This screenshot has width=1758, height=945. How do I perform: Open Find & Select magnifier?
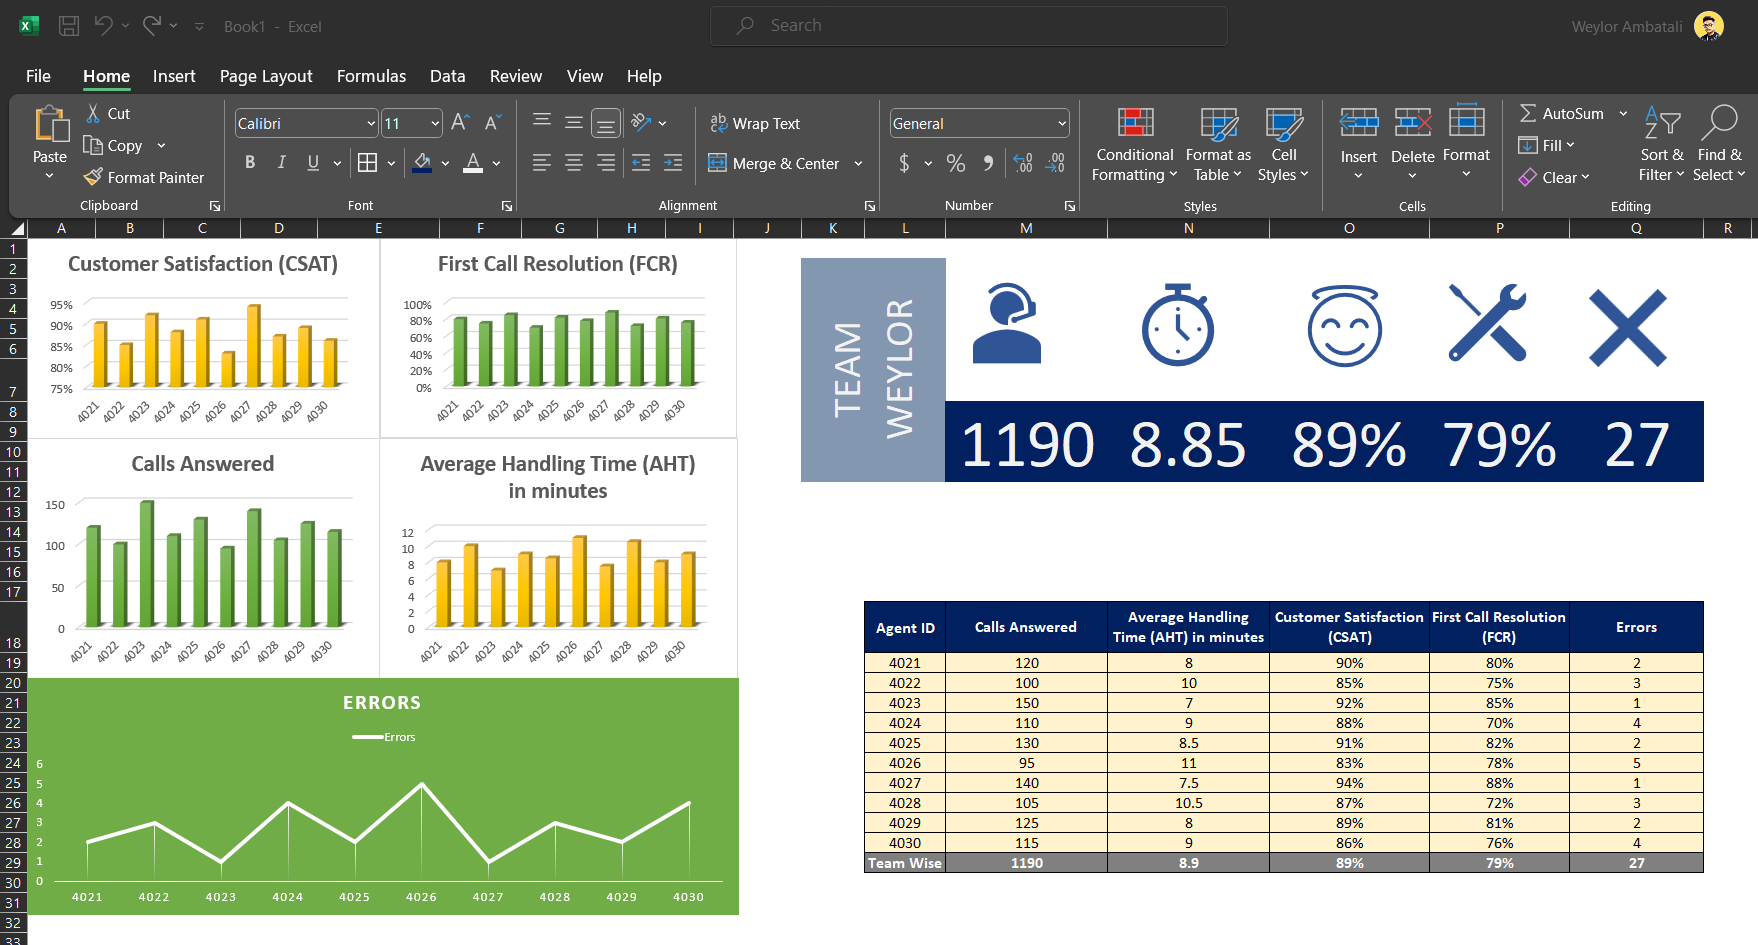pos(1719,145)
